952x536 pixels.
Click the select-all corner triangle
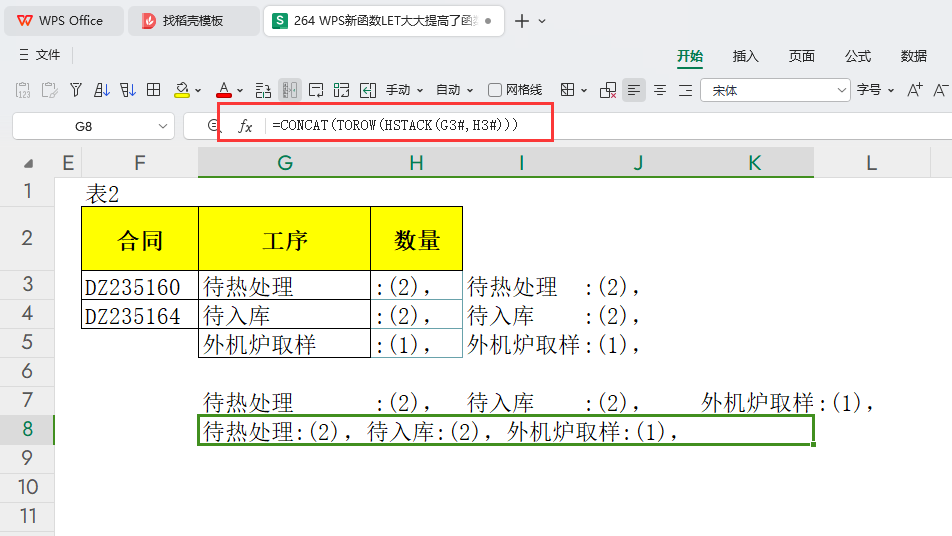point(29,164)
